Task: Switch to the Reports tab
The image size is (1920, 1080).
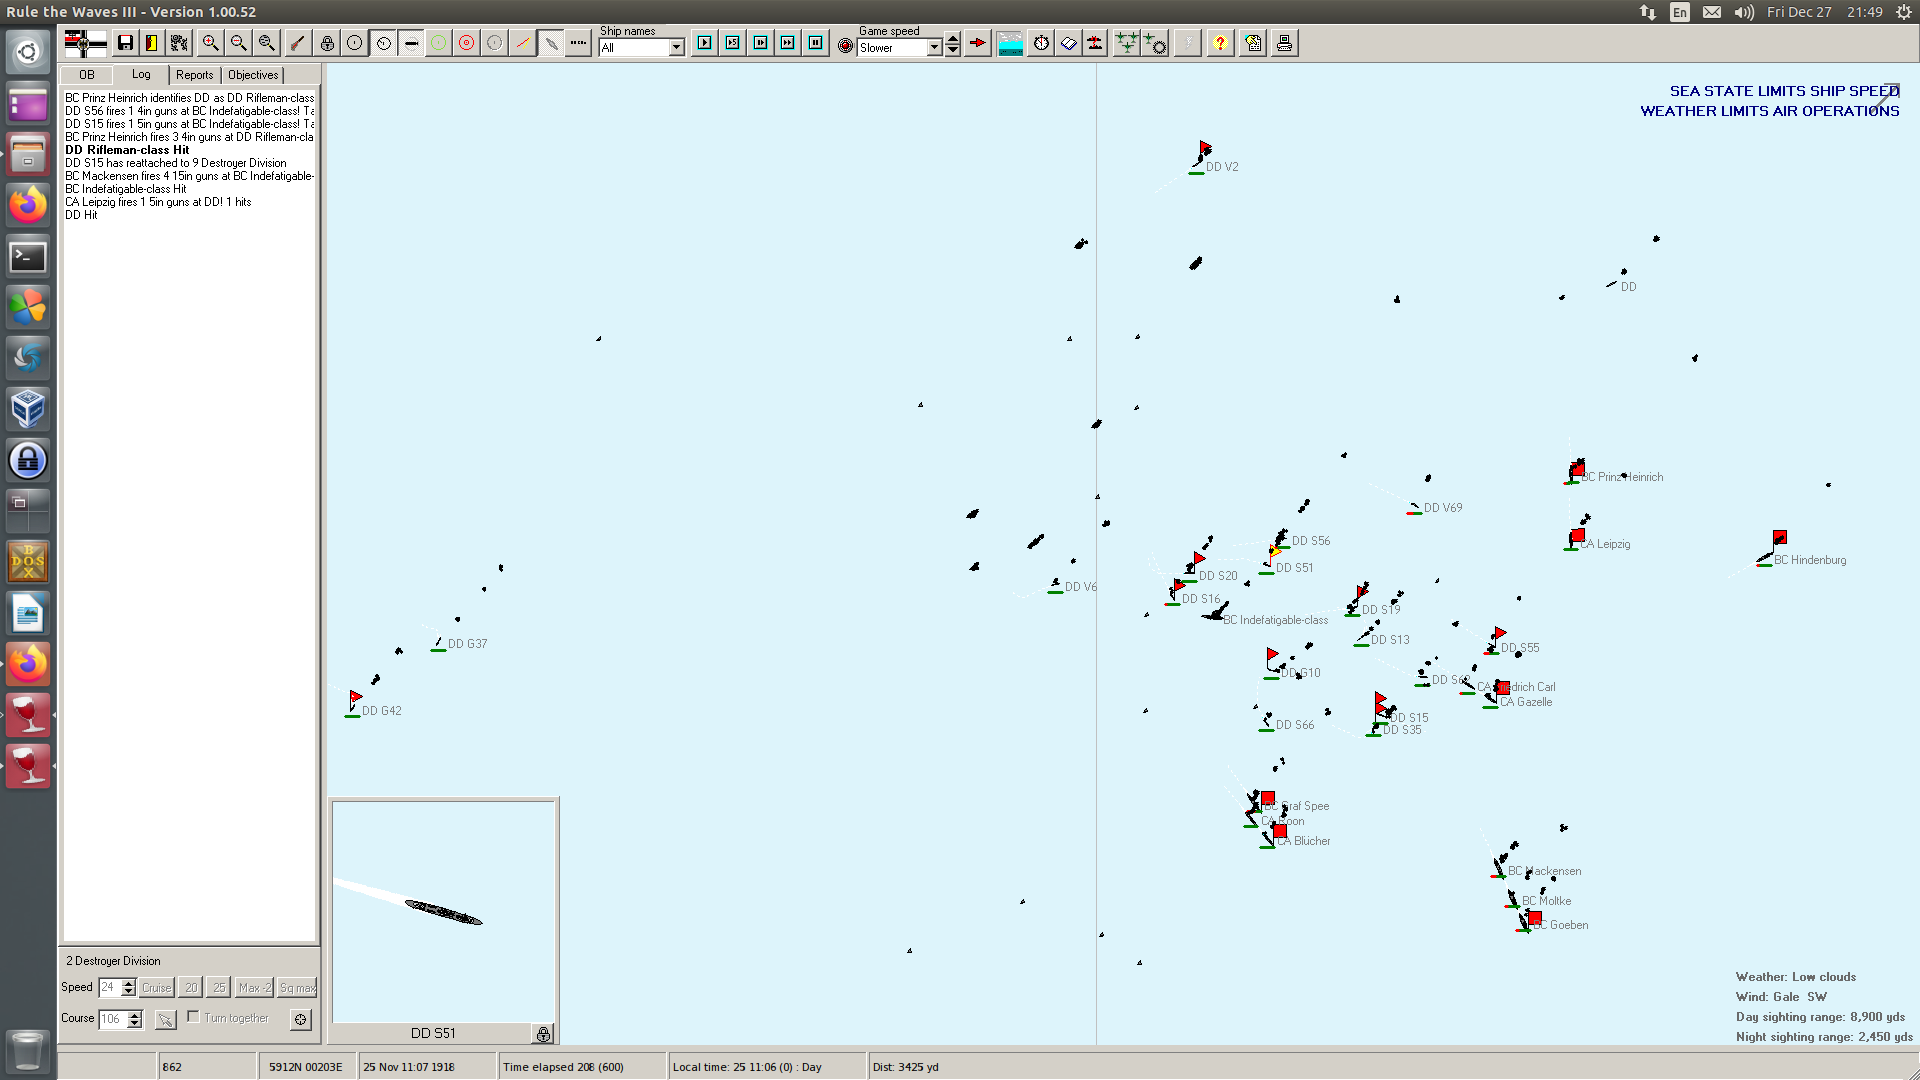Action: (x=194, y=75)
